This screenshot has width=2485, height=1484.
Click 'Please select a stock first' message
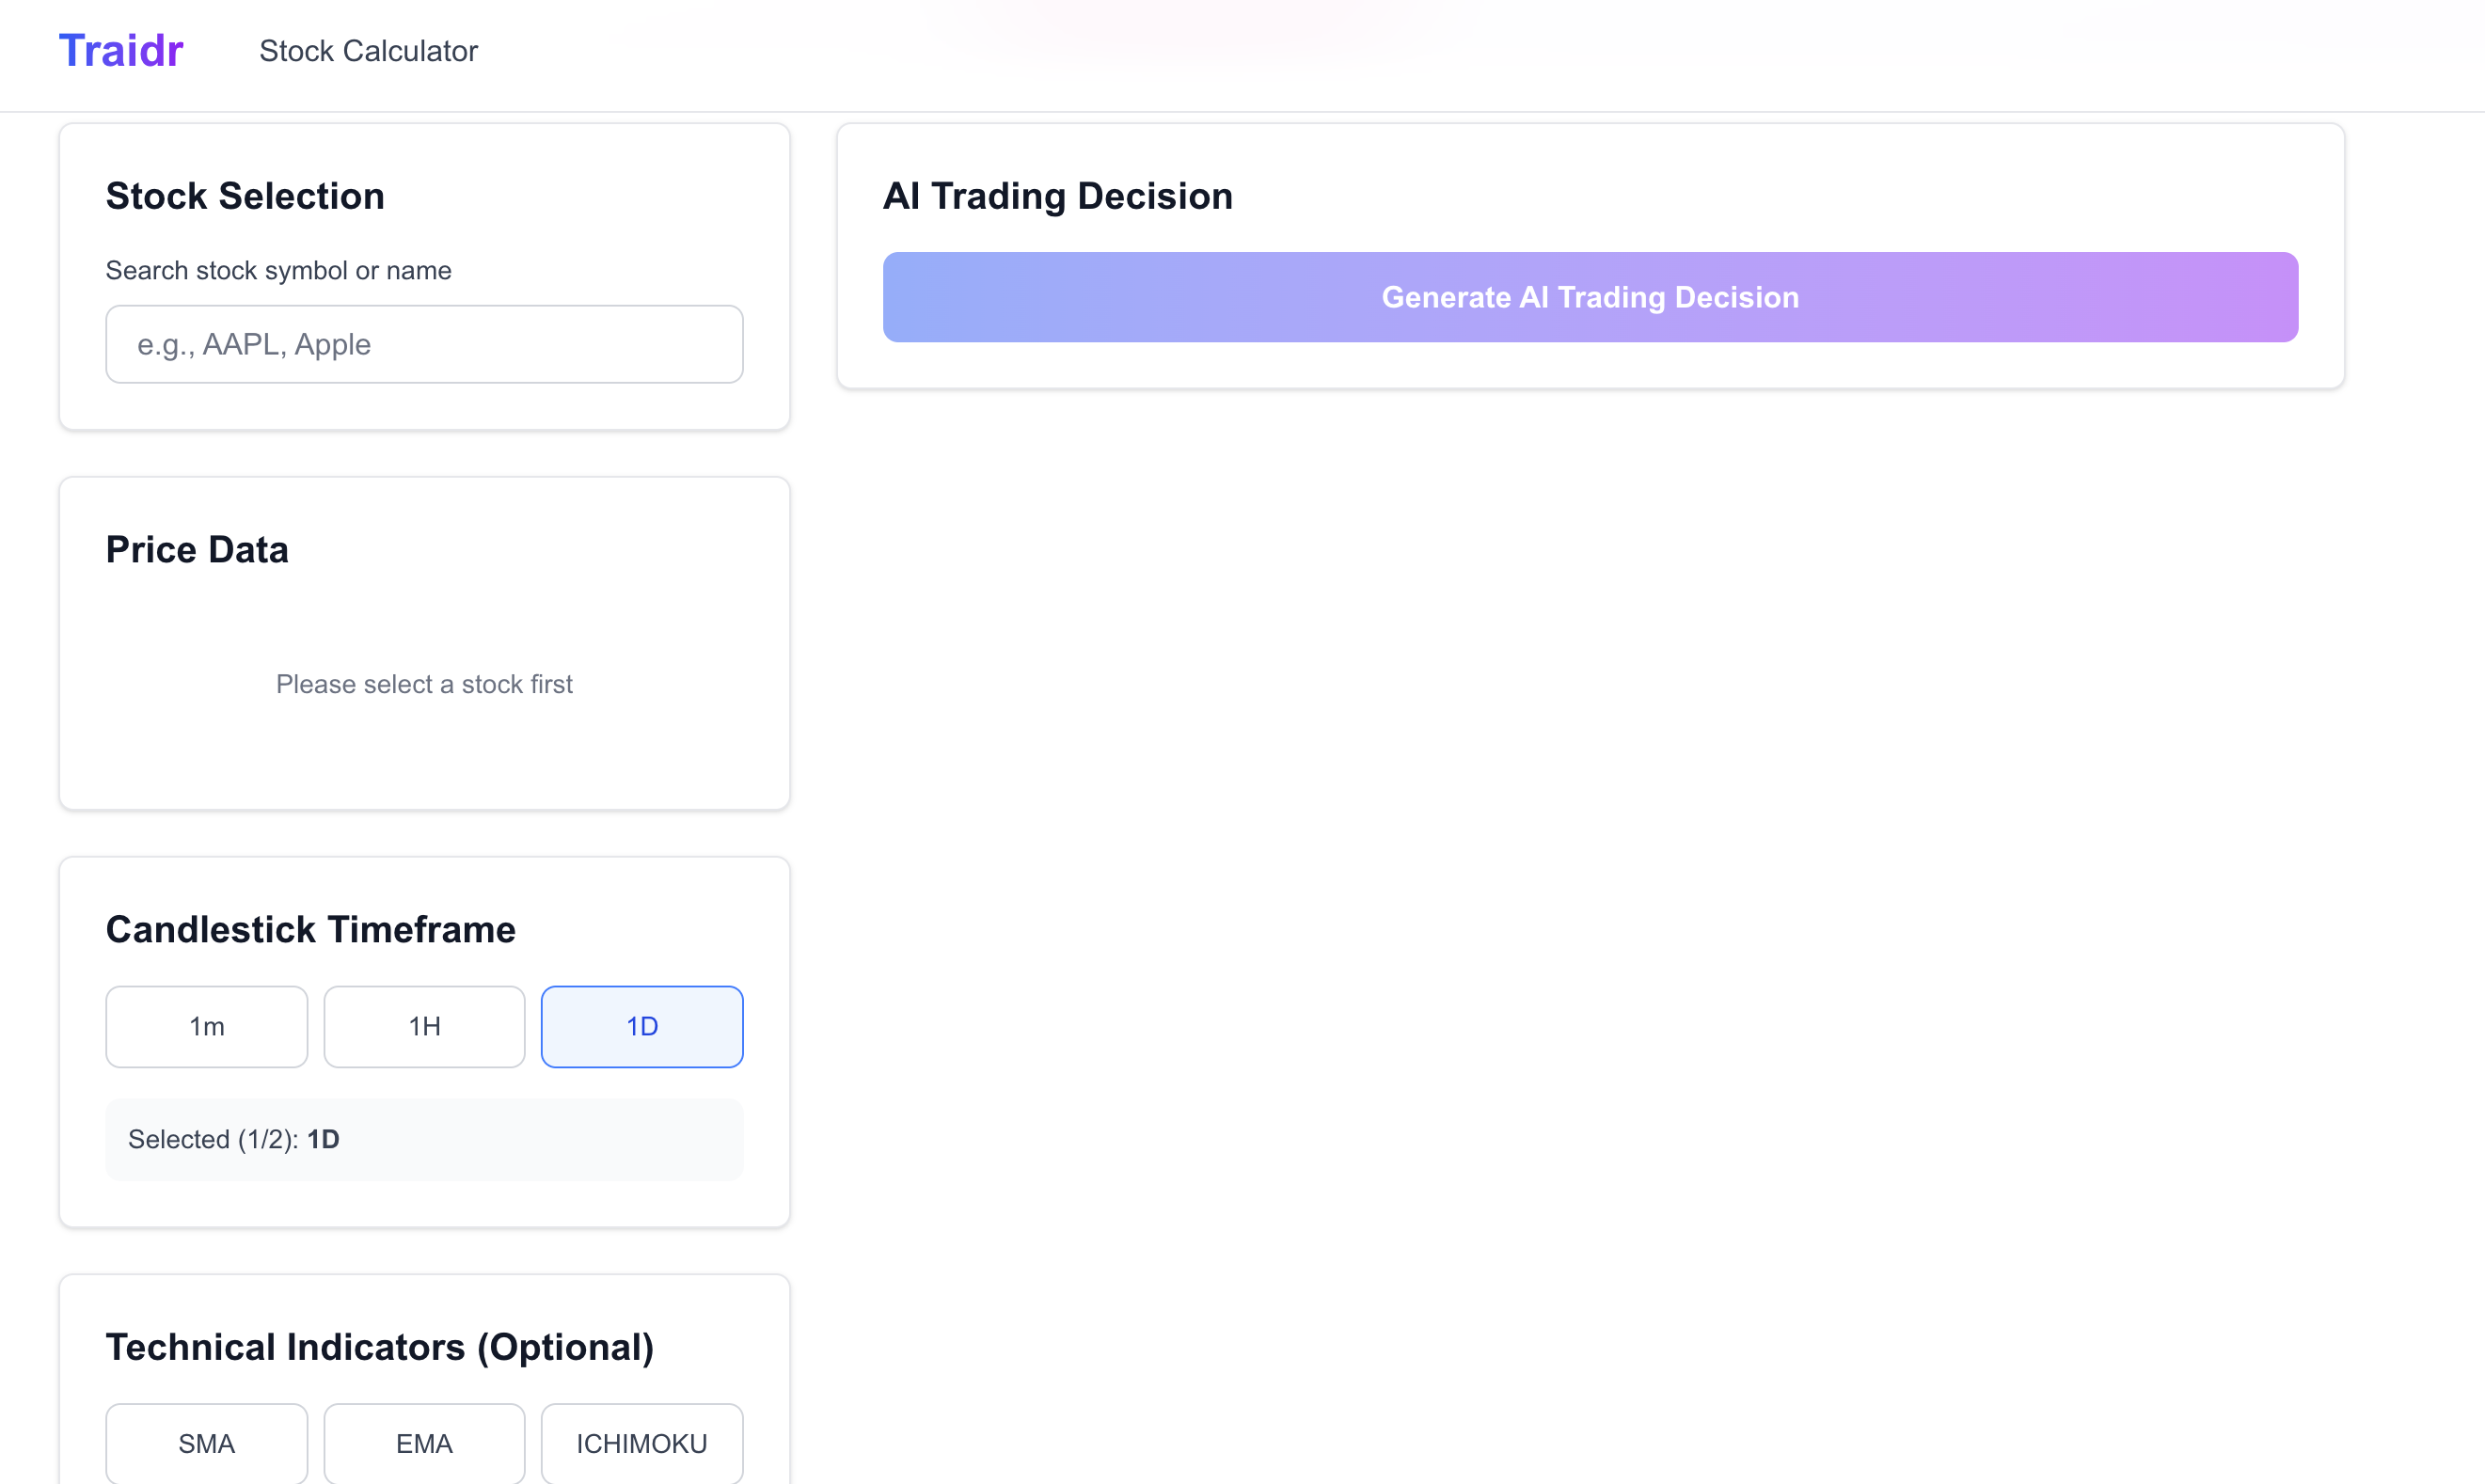[424, 684]
